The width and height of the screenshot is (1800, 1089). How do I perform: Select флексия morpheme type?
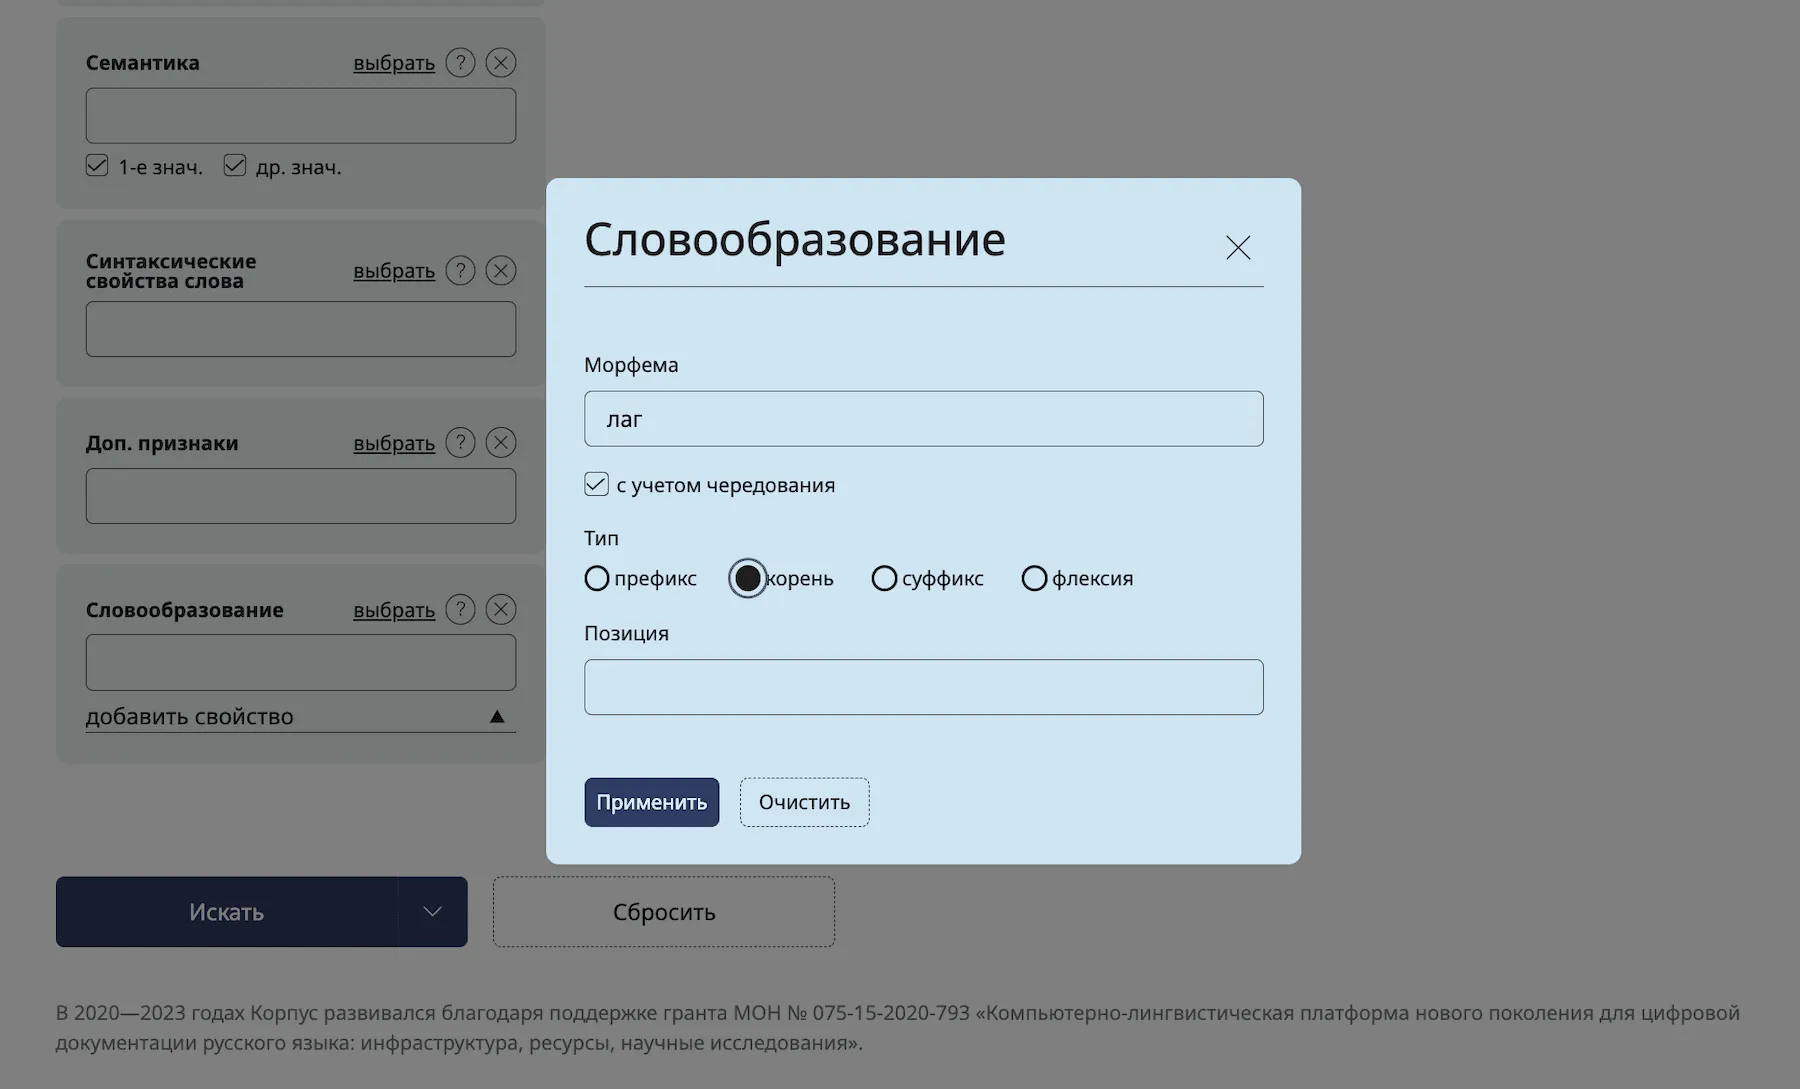pos(1034,578)
